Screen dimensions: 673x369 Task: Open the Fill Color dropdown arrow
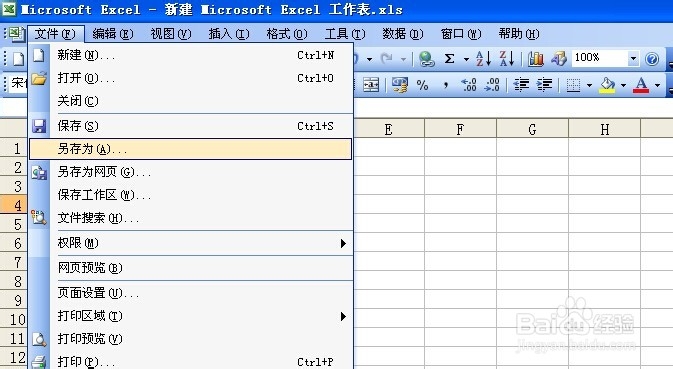[623, 85]
